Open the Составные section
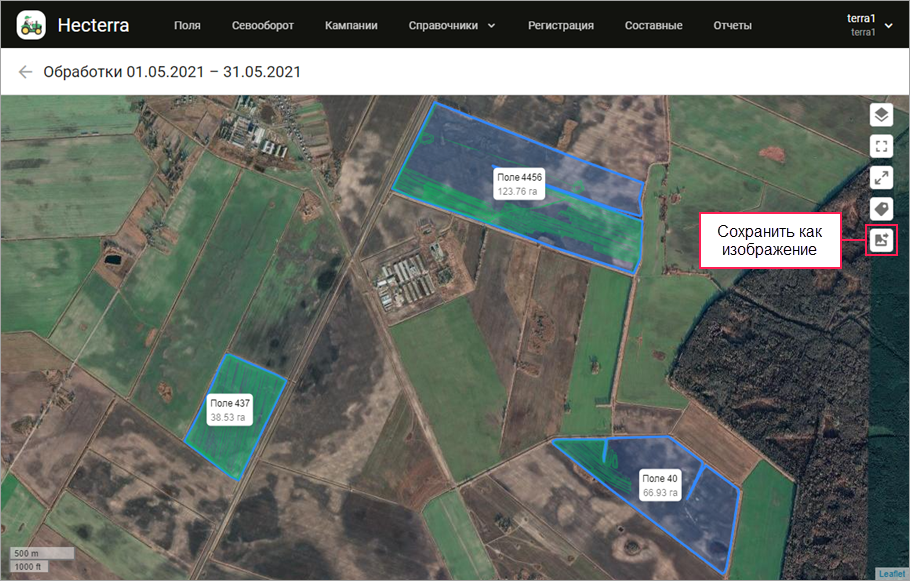 click(653, 26)
